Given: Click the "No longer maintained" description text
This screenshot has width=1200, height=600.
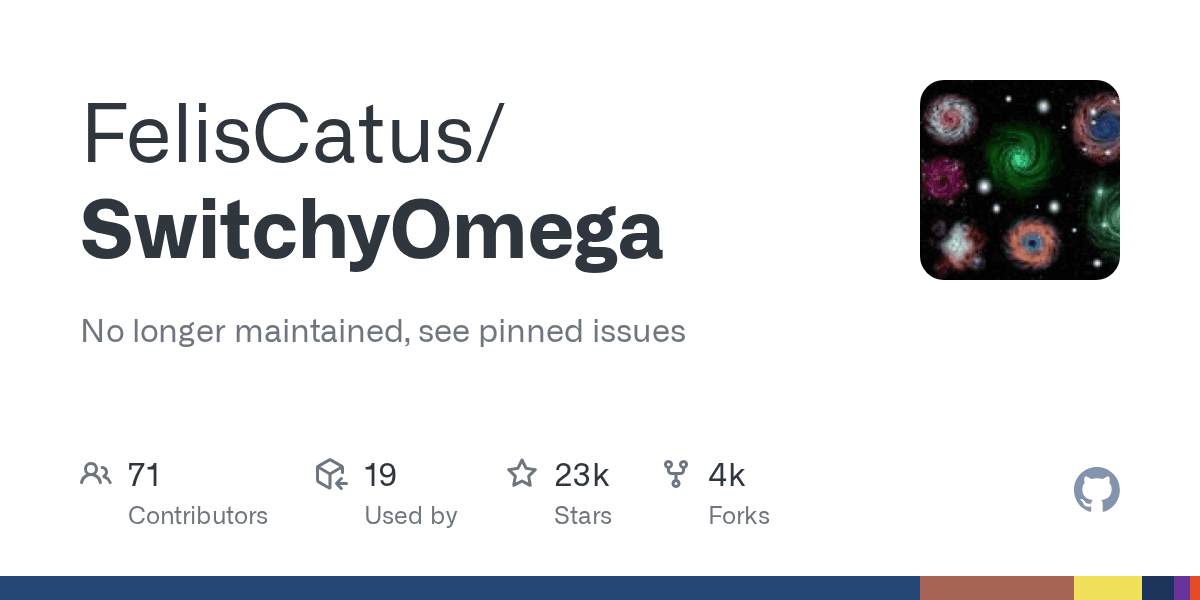Looking at the screenshot, I should click(x=383, y=331).
